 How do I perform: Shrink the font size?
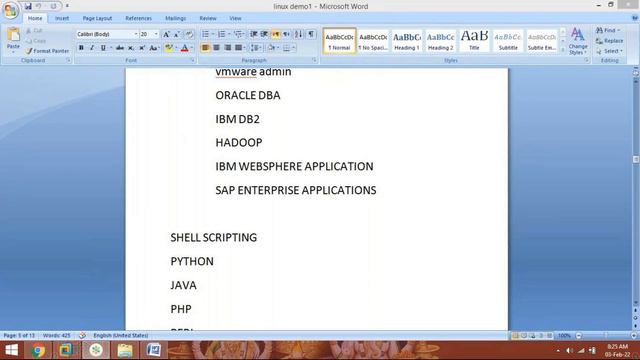tap(176, 34)
